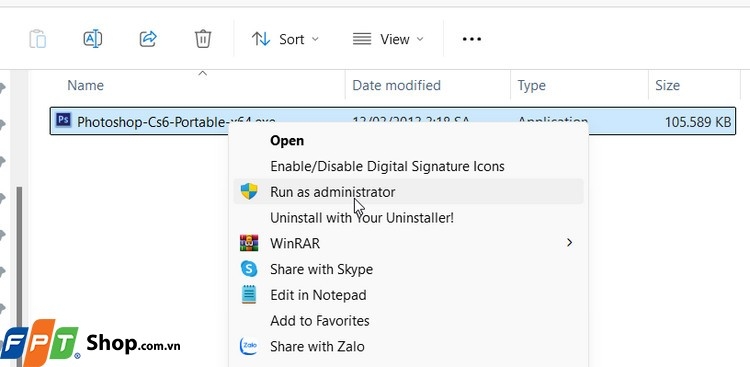
Task: Choose Edit in Notepad
Action: (x=408, y=295)
